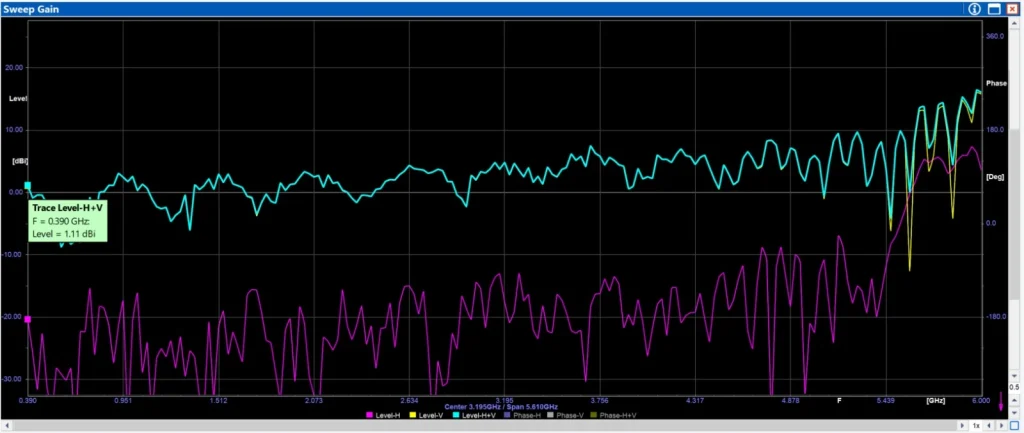Maximize the Sweep Gain panel window
The width and height of the screenshot is (1024, 433).
pos(994,8)
